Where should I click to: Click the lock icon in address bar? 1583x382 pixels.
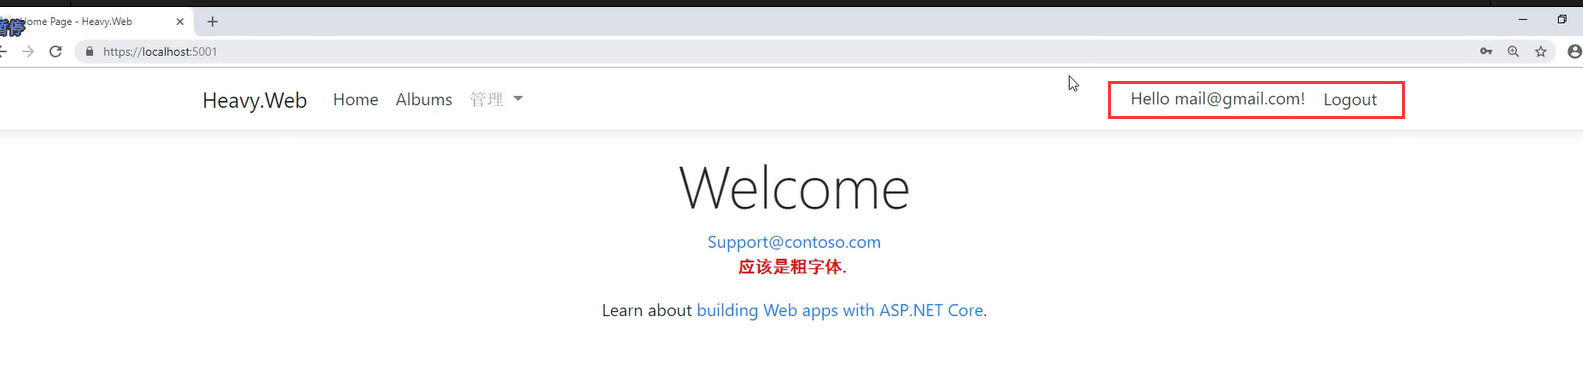pos(90,52)
